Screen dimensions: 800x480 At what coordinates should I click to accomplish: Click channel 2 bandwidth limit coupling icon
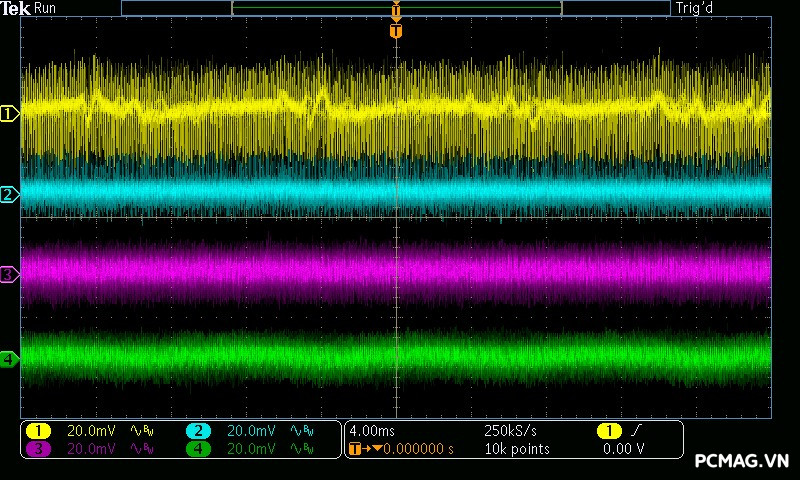(300, 431)
